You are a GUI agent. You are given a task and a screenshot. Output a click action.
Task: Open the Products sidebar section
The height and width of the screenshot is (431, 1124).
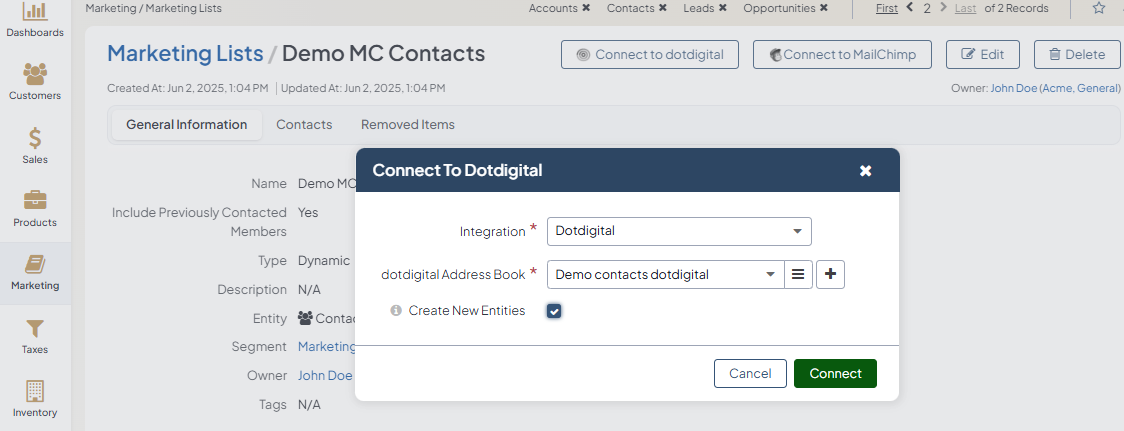[x=35, y=208]
